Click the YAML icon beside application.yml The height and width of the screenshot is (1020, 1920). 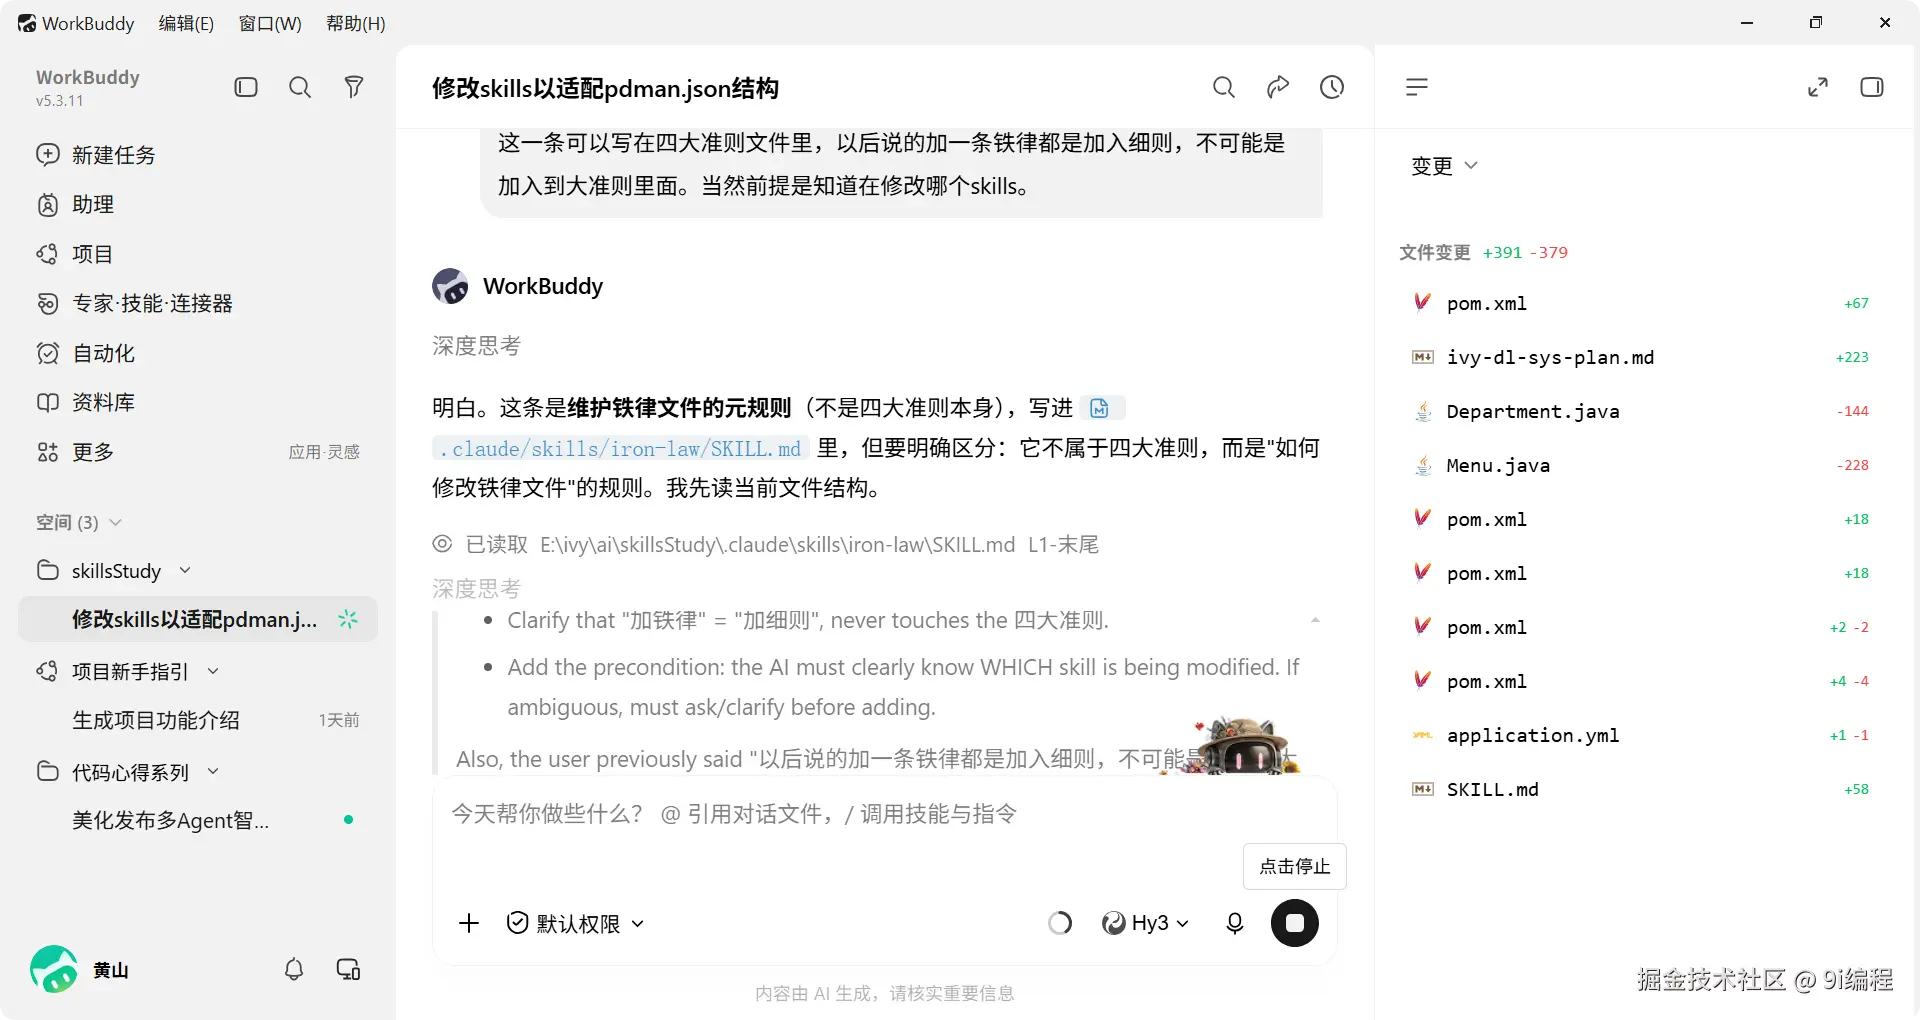pos(1422,735)
